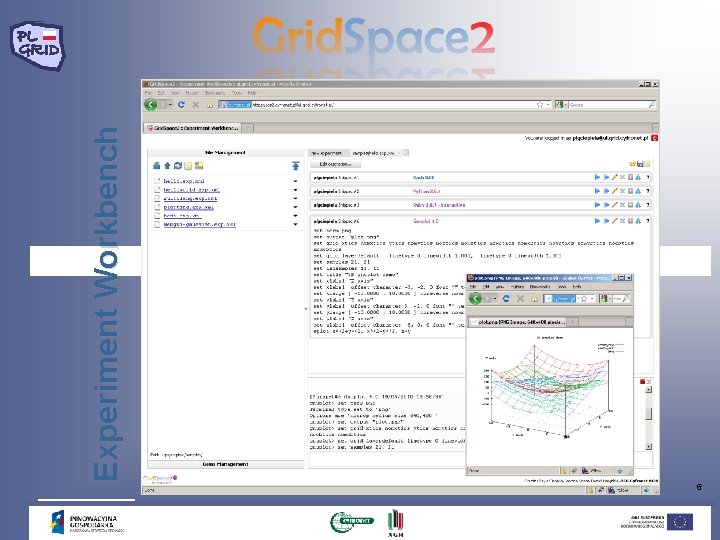Open the hello.exp.xml file link
The height and width of the screenshot is (540, 720).
click(184, 181)
